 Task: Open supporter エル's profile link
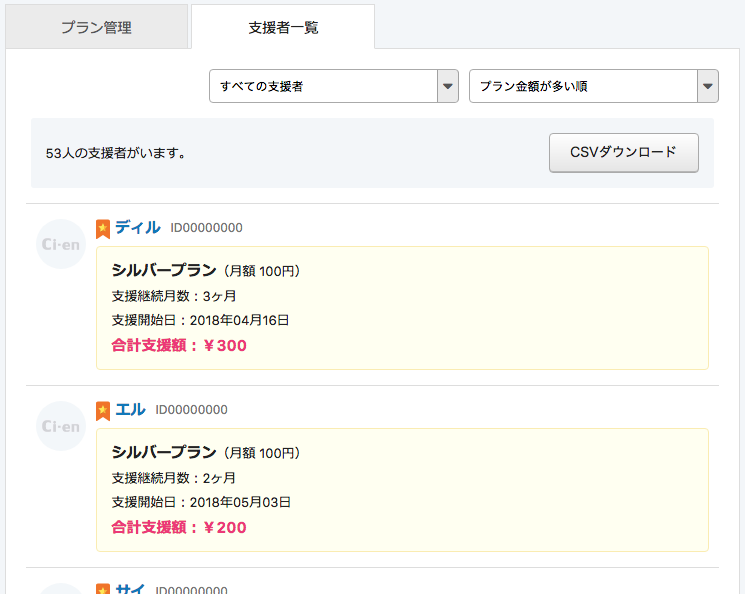[130, 409]
